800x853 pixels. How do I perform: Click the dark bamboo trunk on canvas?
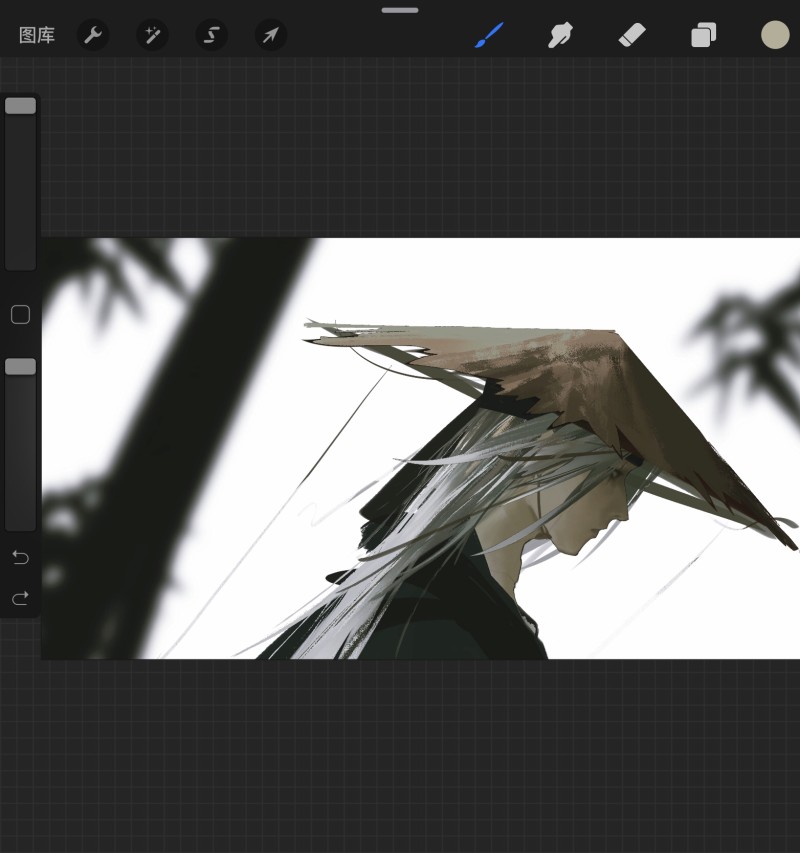click(179, 446)
